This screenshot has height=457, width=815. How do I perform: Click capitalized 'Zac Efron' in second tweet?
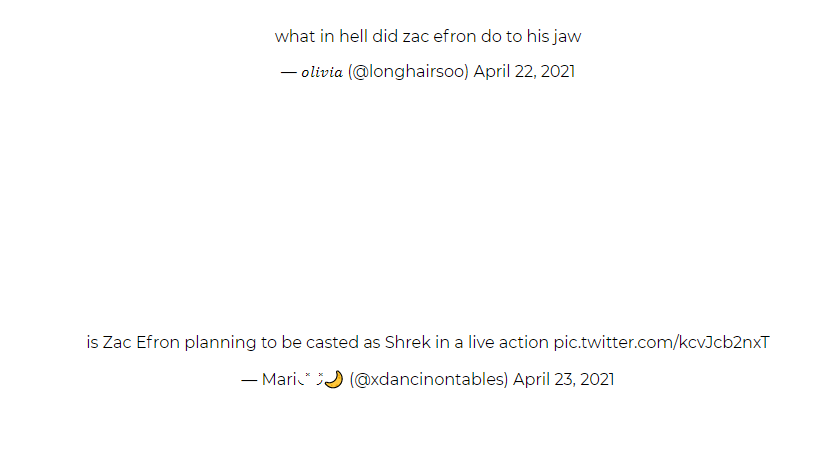pyautogui.click(x=141, y=343)
